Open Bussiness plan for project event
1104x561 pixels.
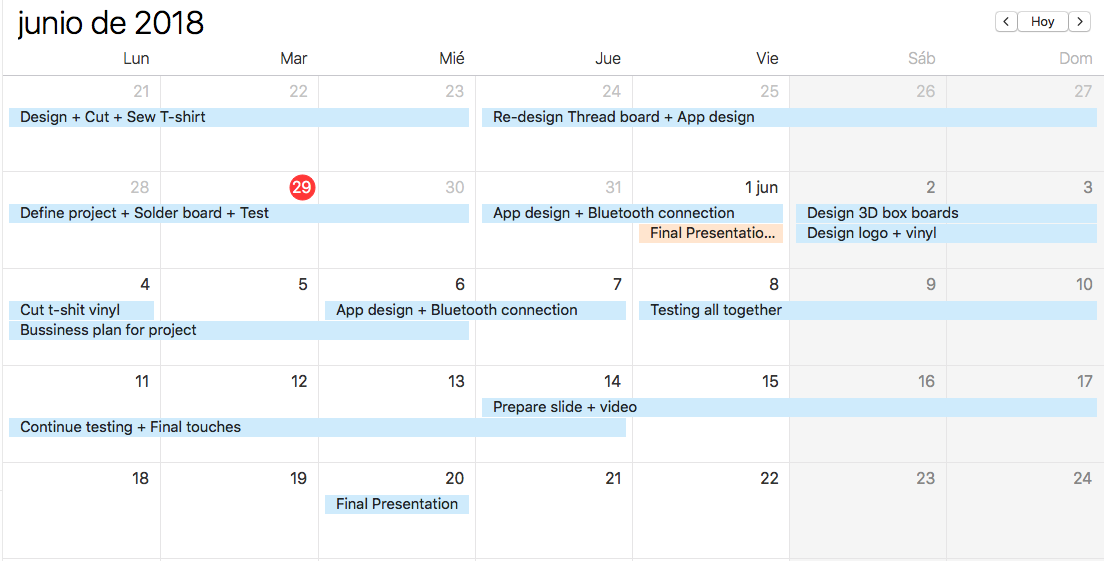pyautogui.click(x=239, y=331)
